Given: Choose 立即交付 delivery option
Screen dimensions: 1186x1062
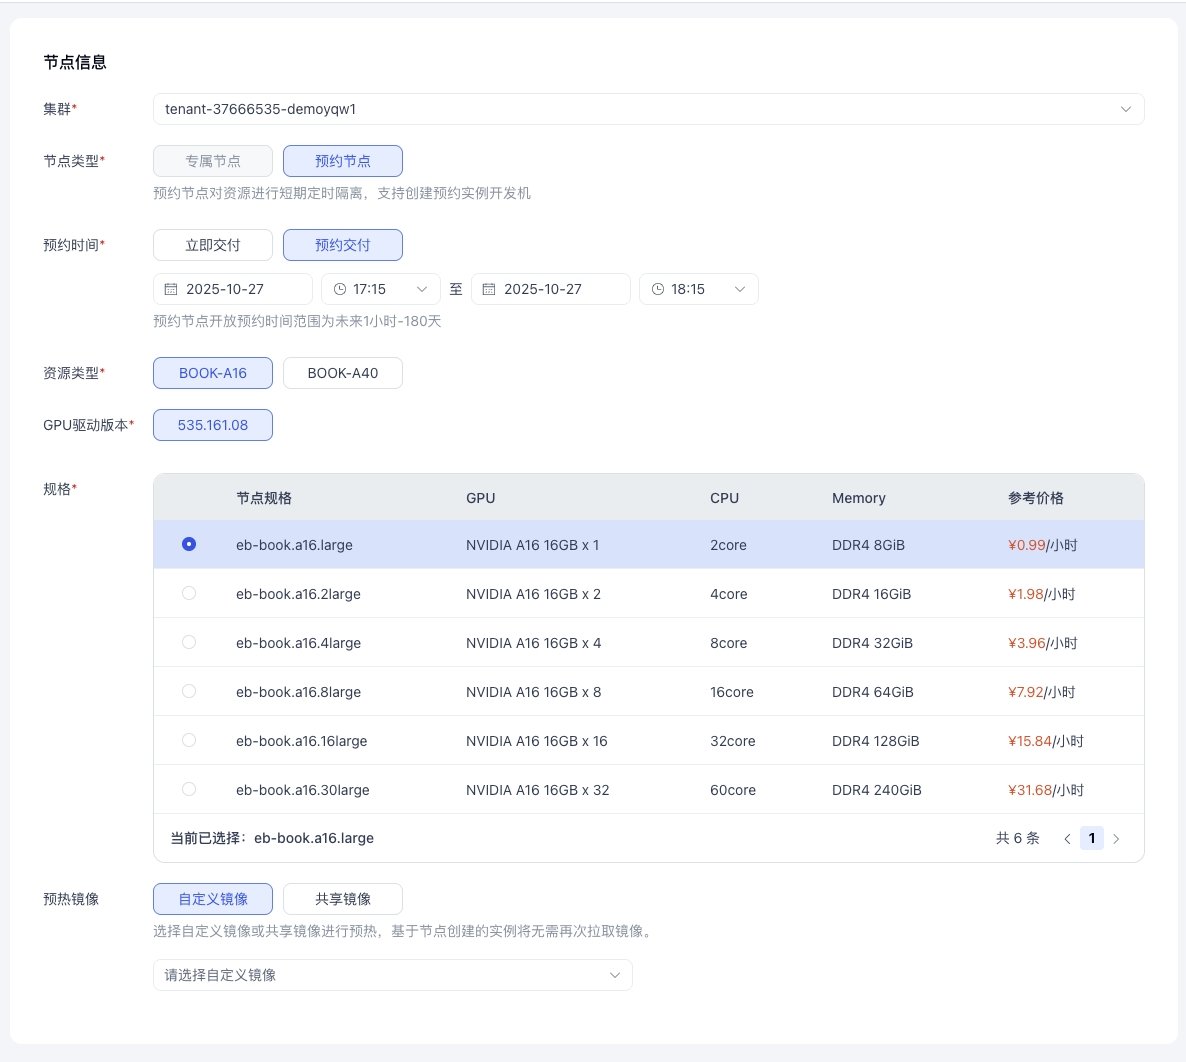Looking at the screenshot, I should [213, 245].
